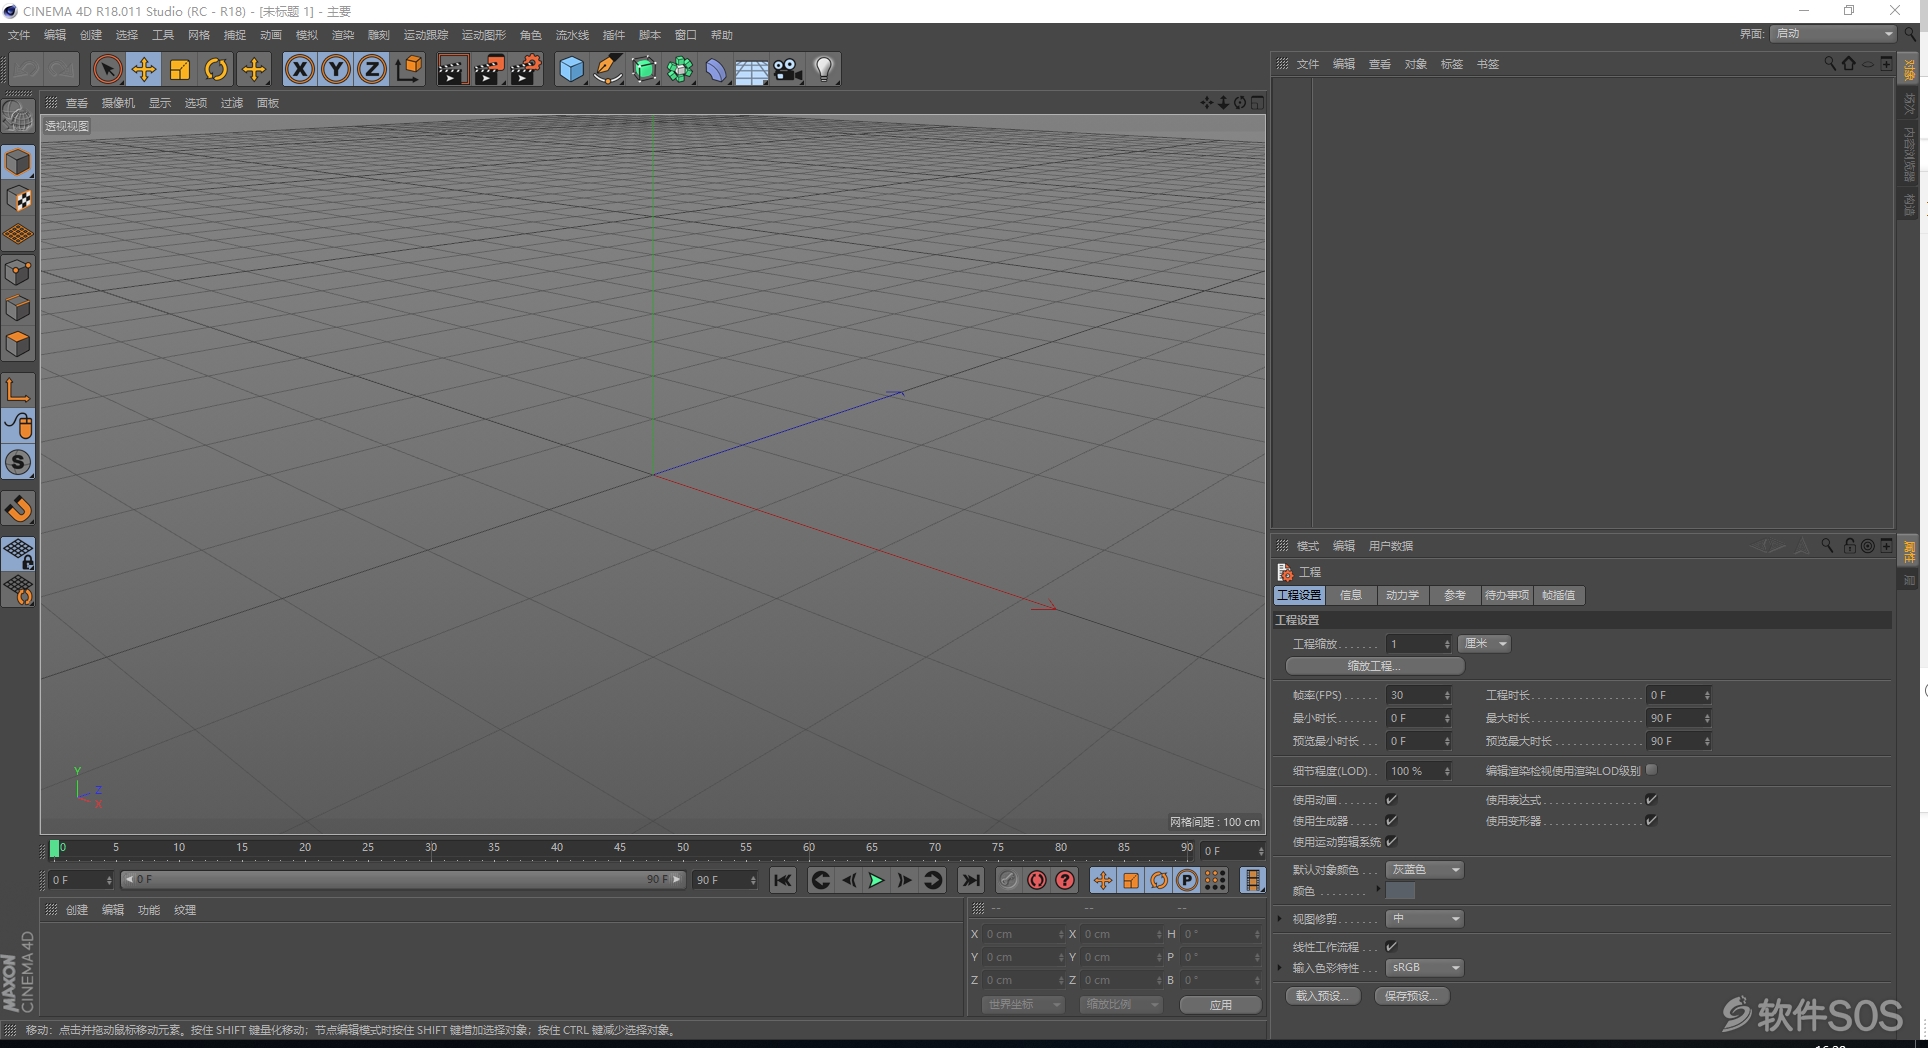Image resolution: width=1928 pixels, height=1048 pixels.
Task: Open the 渲染 menu
Action: (x=343, y=35)
